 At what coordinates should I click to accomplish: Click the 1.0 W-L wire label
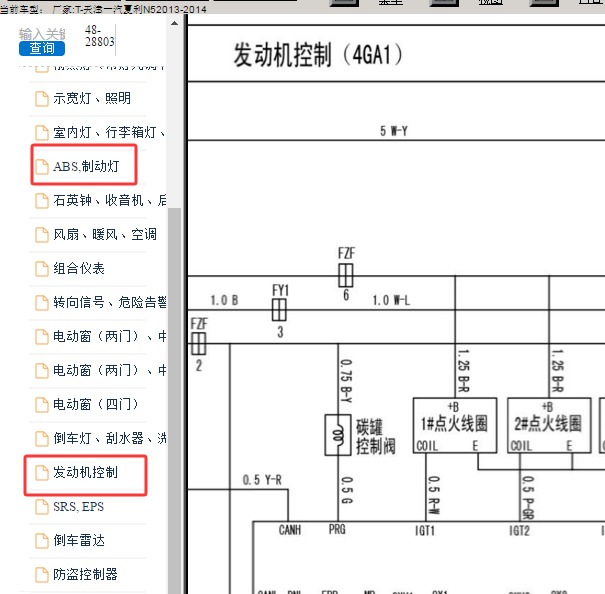391,300
